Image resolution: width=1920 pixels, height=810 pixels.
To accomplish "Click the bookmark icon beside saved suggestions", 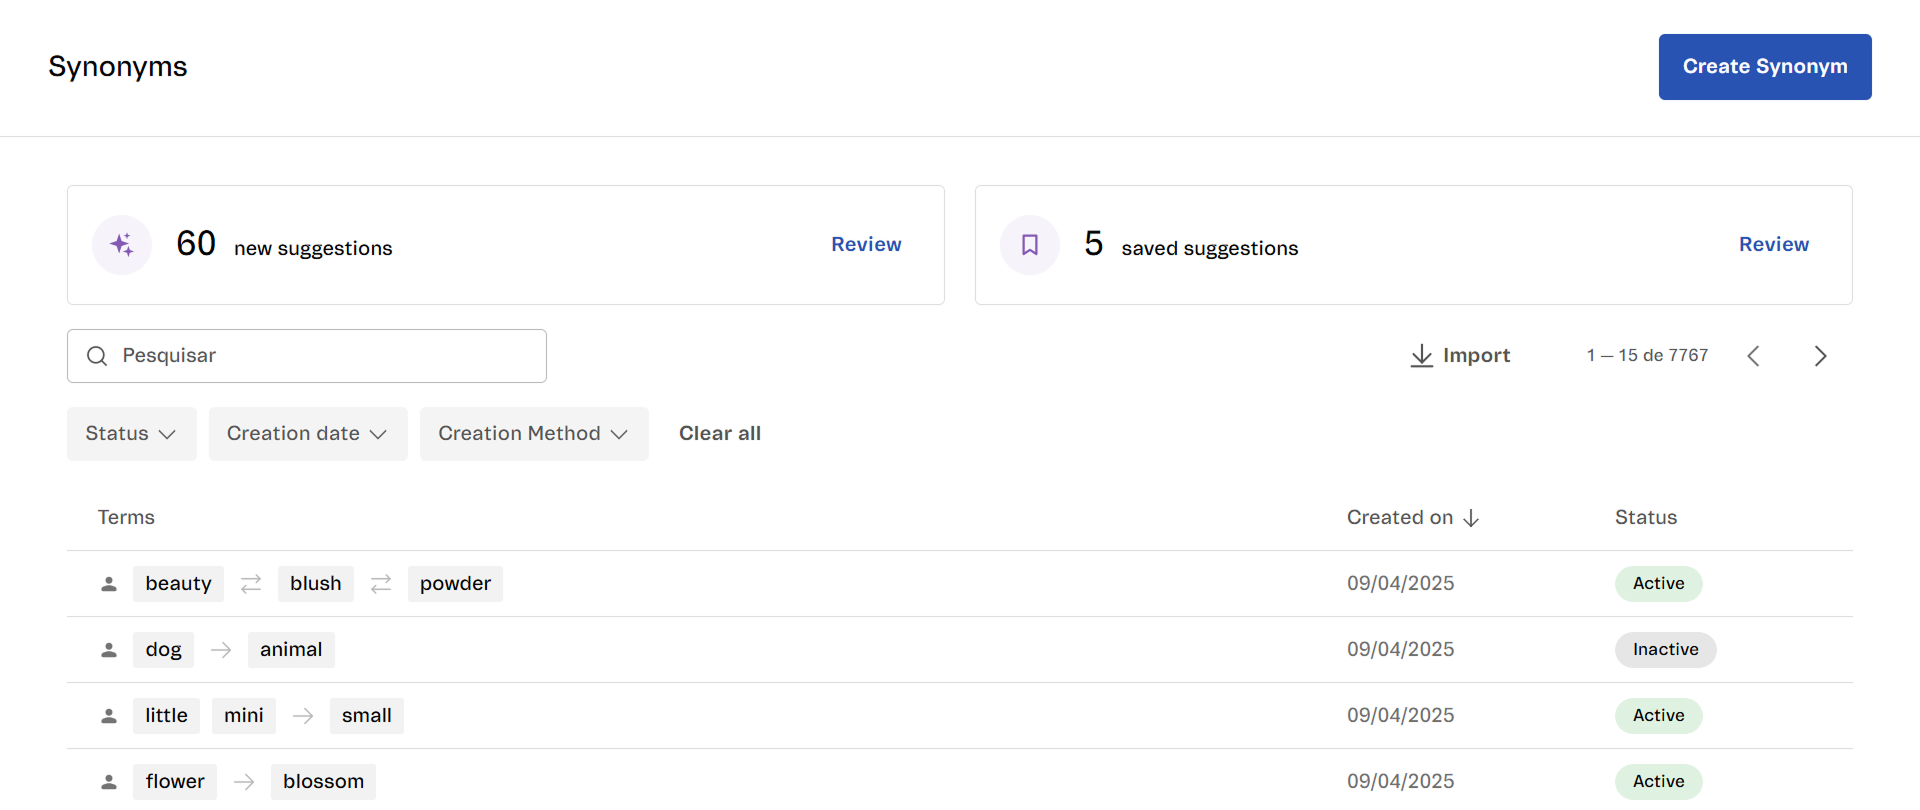I will tap(1030, 245).
